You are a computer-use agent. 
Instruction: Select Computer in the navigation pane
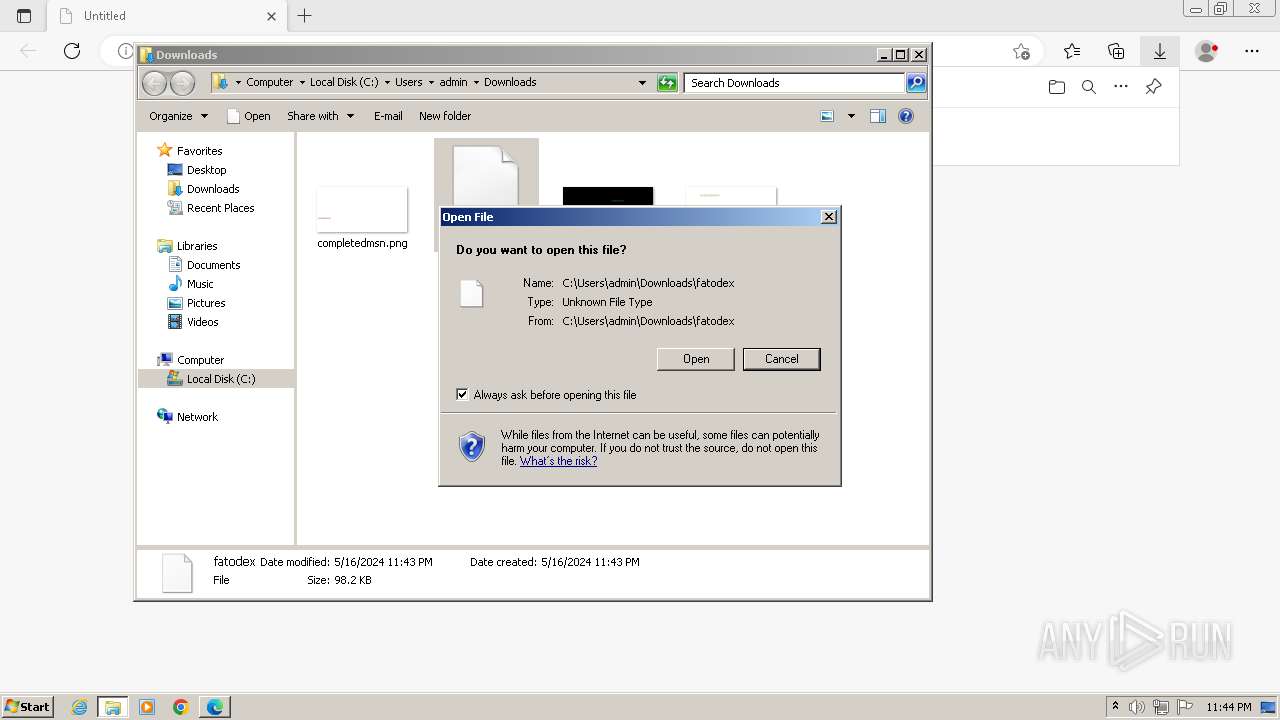(200, 360)
